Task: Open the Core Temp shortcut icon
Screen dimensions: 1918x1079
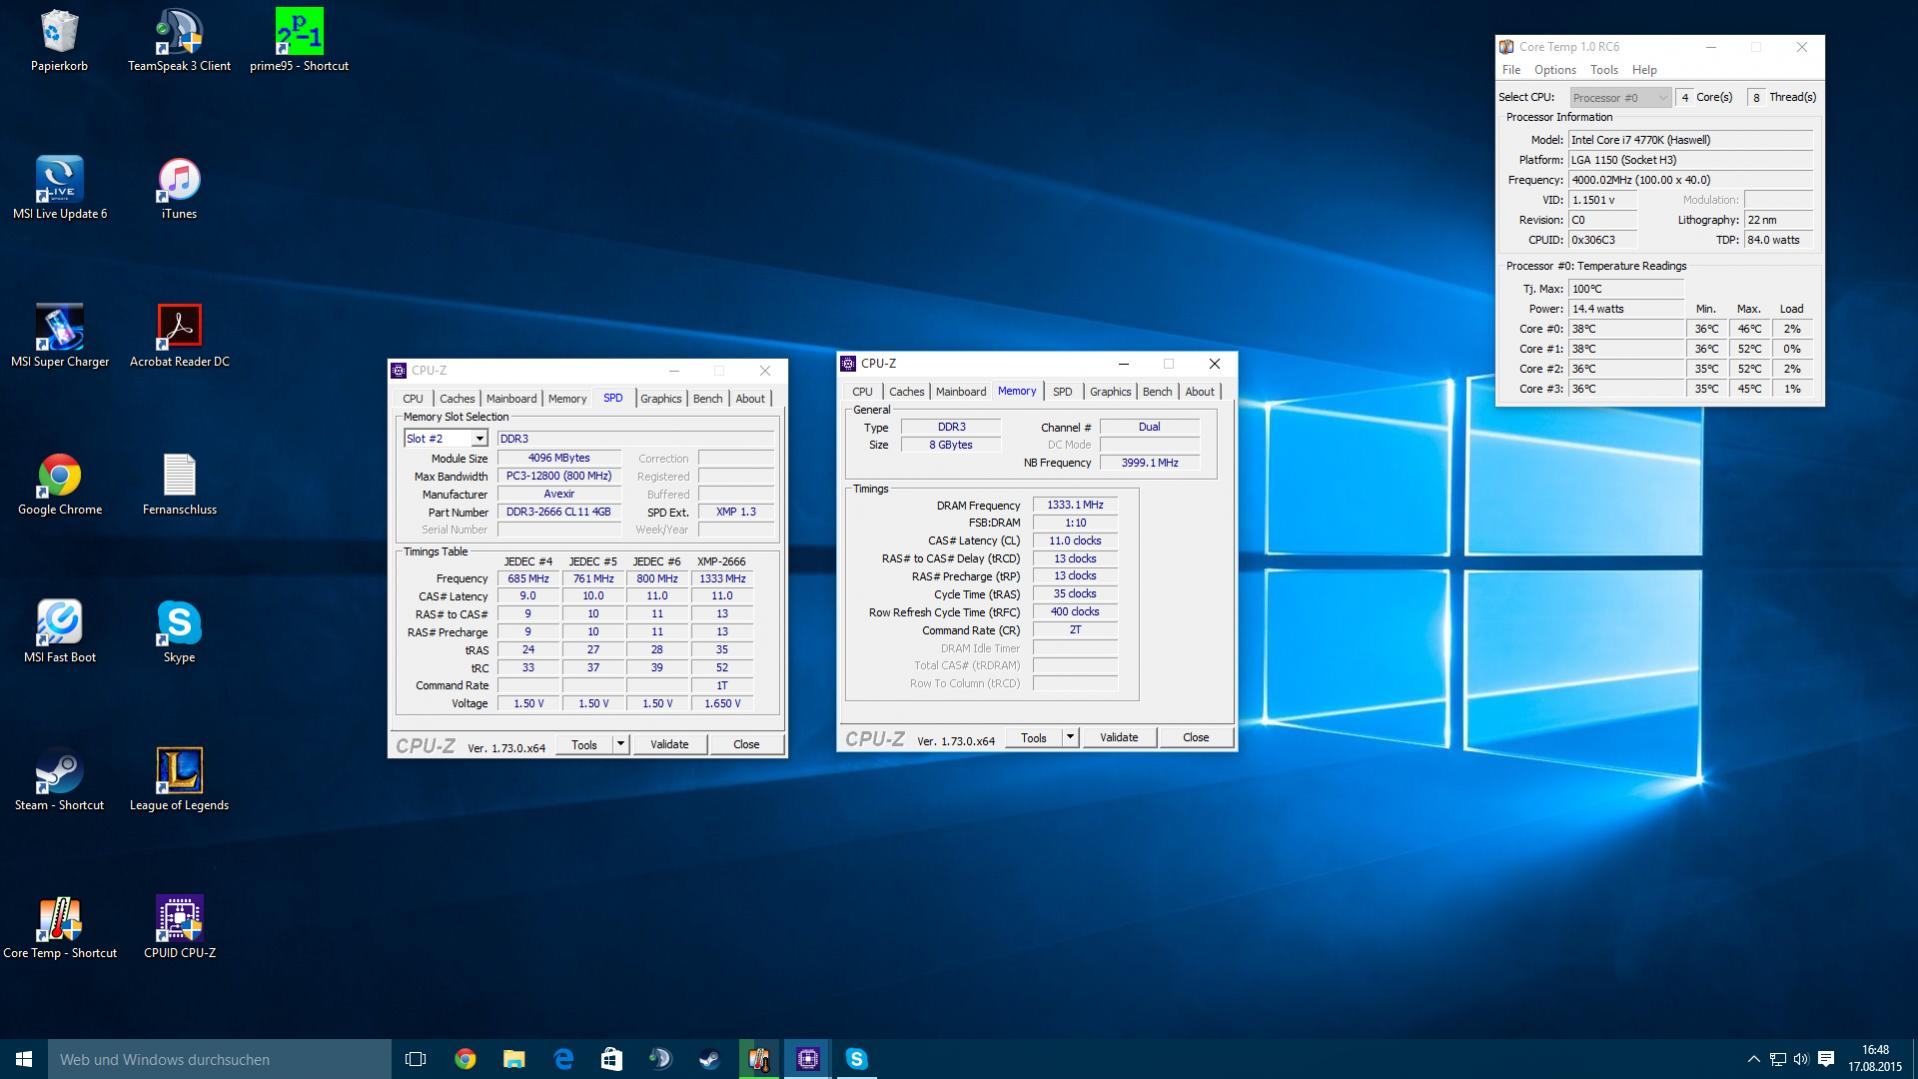Action: tap(59, 928)
